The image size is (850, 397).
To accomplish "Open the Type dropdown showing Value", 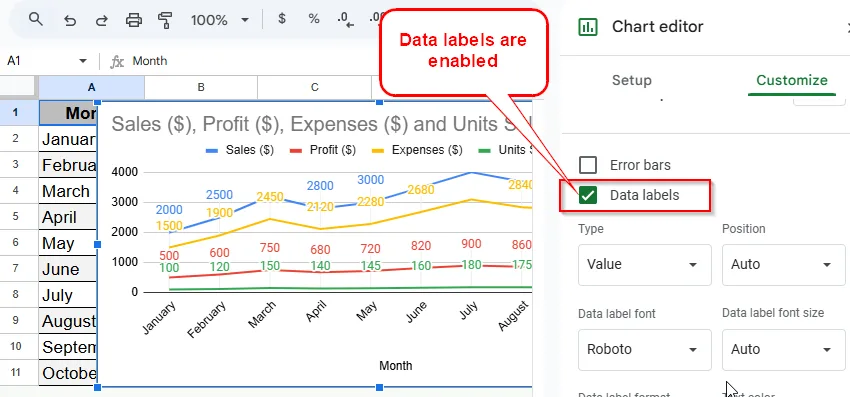I will [645, 265].
